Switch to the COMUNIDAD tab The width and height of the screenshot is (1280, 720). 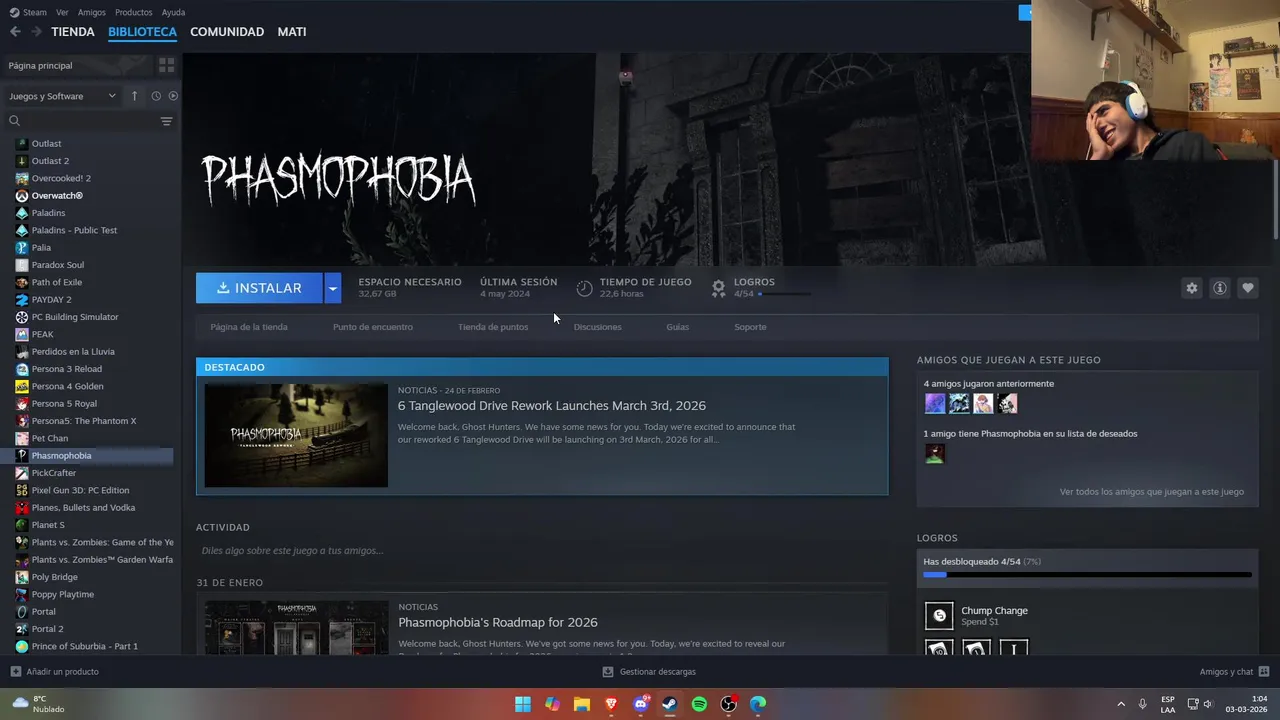pyautogui.click(x=227, y=32)
